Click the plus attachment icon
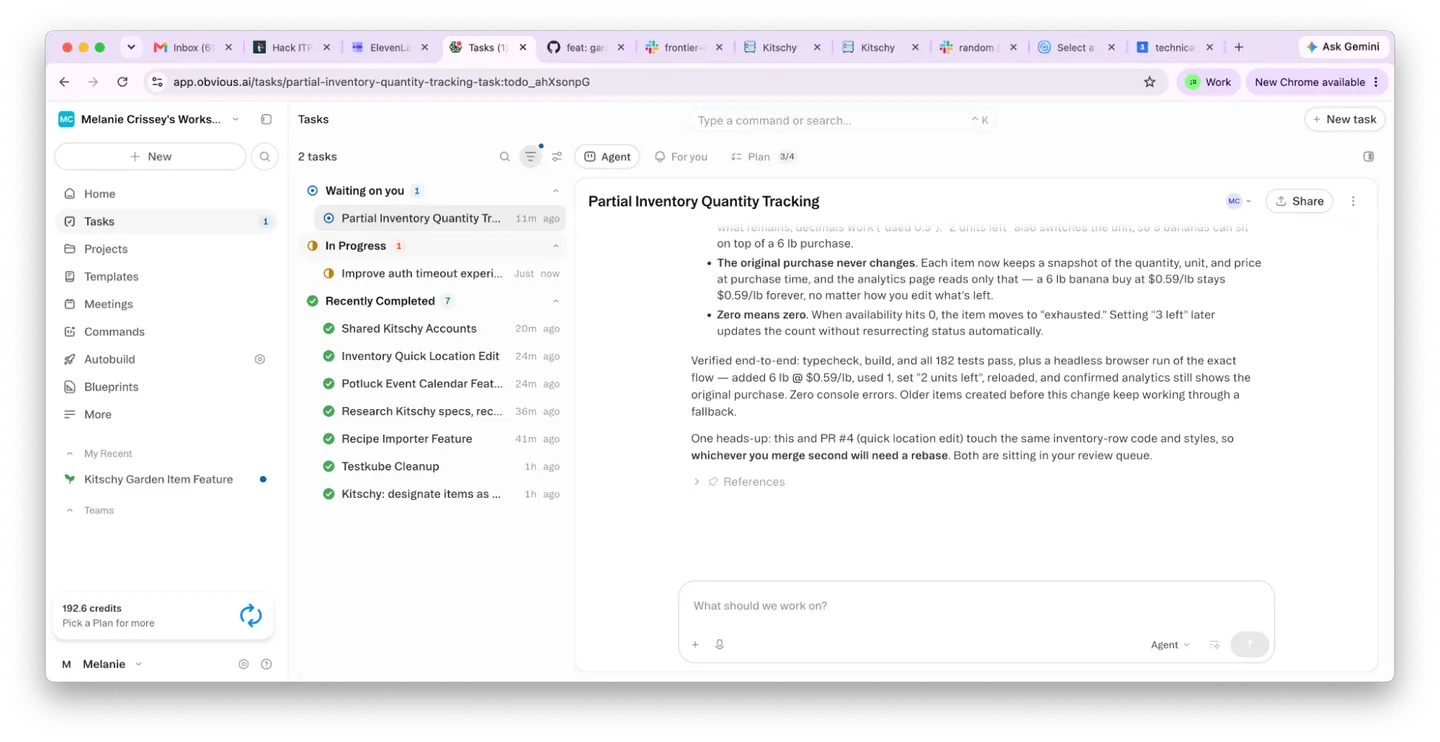 [x=695, y=645]
